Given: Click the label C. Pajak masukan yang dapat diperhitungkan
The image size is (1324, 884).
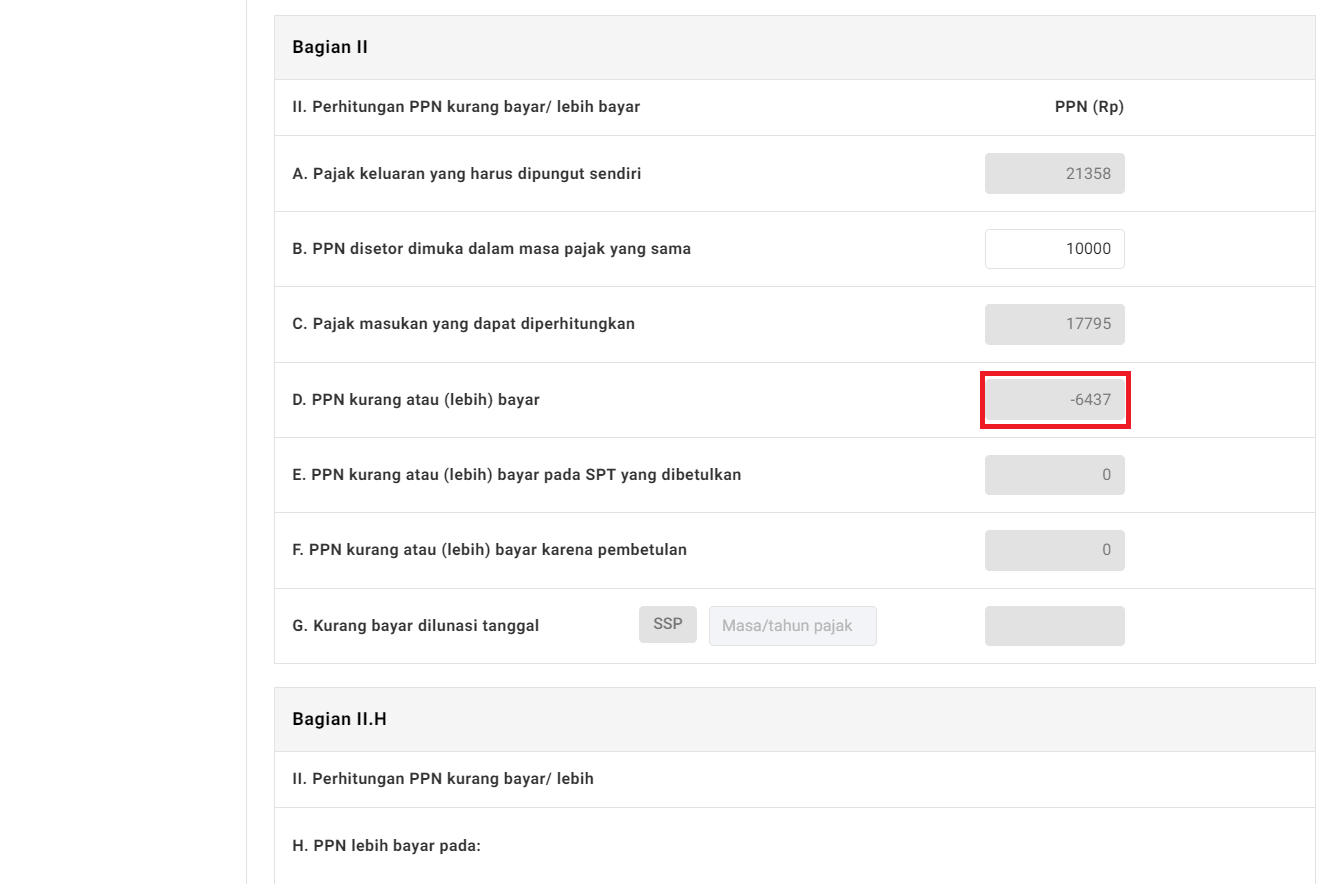Looking at the screenshot, I should pos(463,324).
